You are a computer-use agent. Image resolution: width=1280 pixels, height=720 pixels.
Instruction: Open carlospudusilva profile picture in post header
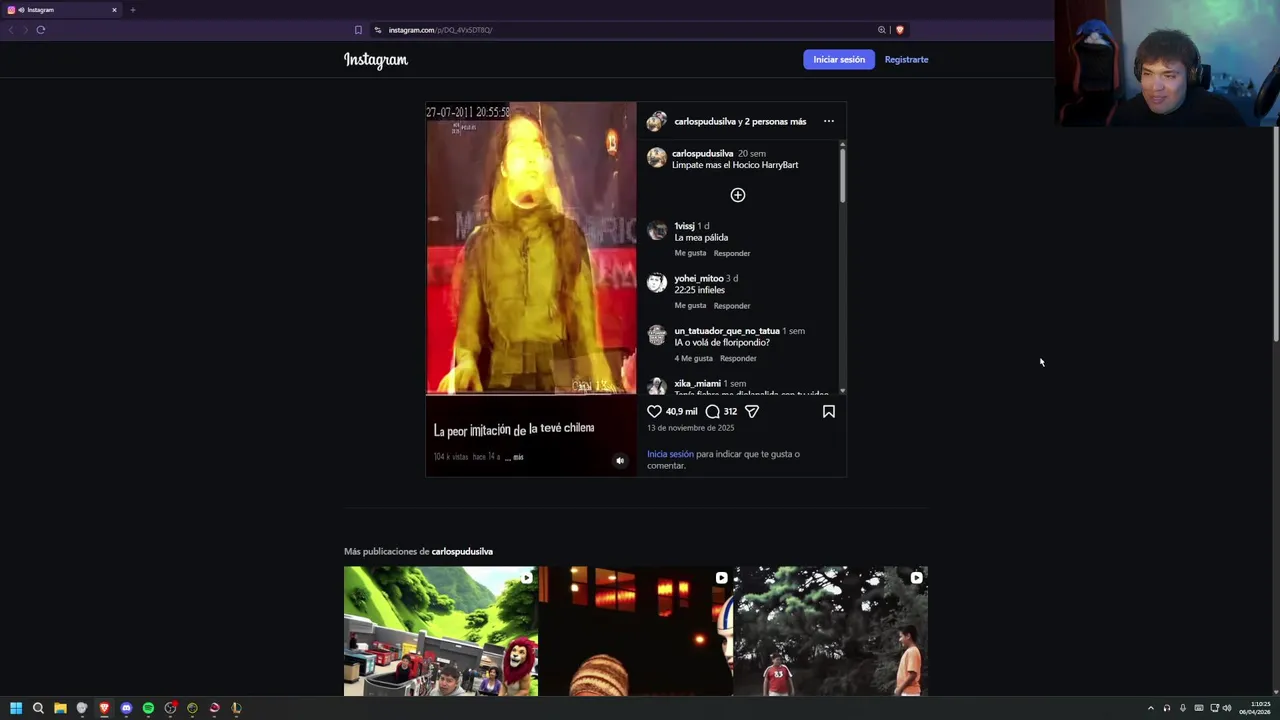(656, 121)
